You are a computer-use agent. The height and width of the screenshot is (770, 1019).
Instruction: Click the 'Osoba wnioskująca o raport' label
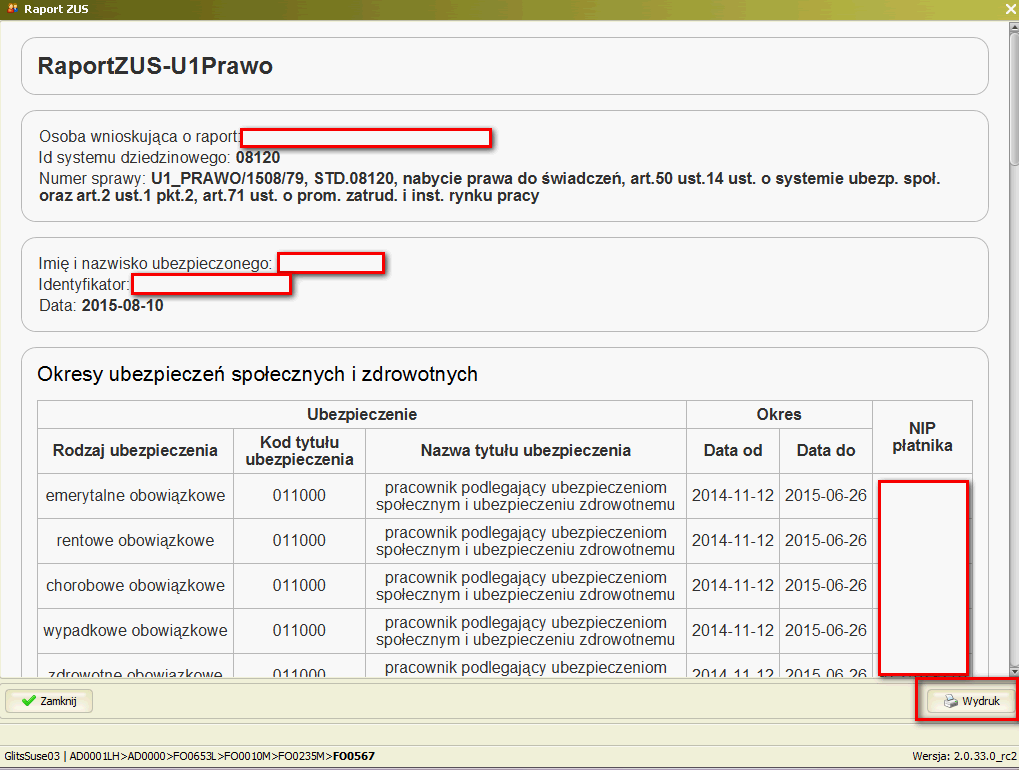[x=140, y=136]
